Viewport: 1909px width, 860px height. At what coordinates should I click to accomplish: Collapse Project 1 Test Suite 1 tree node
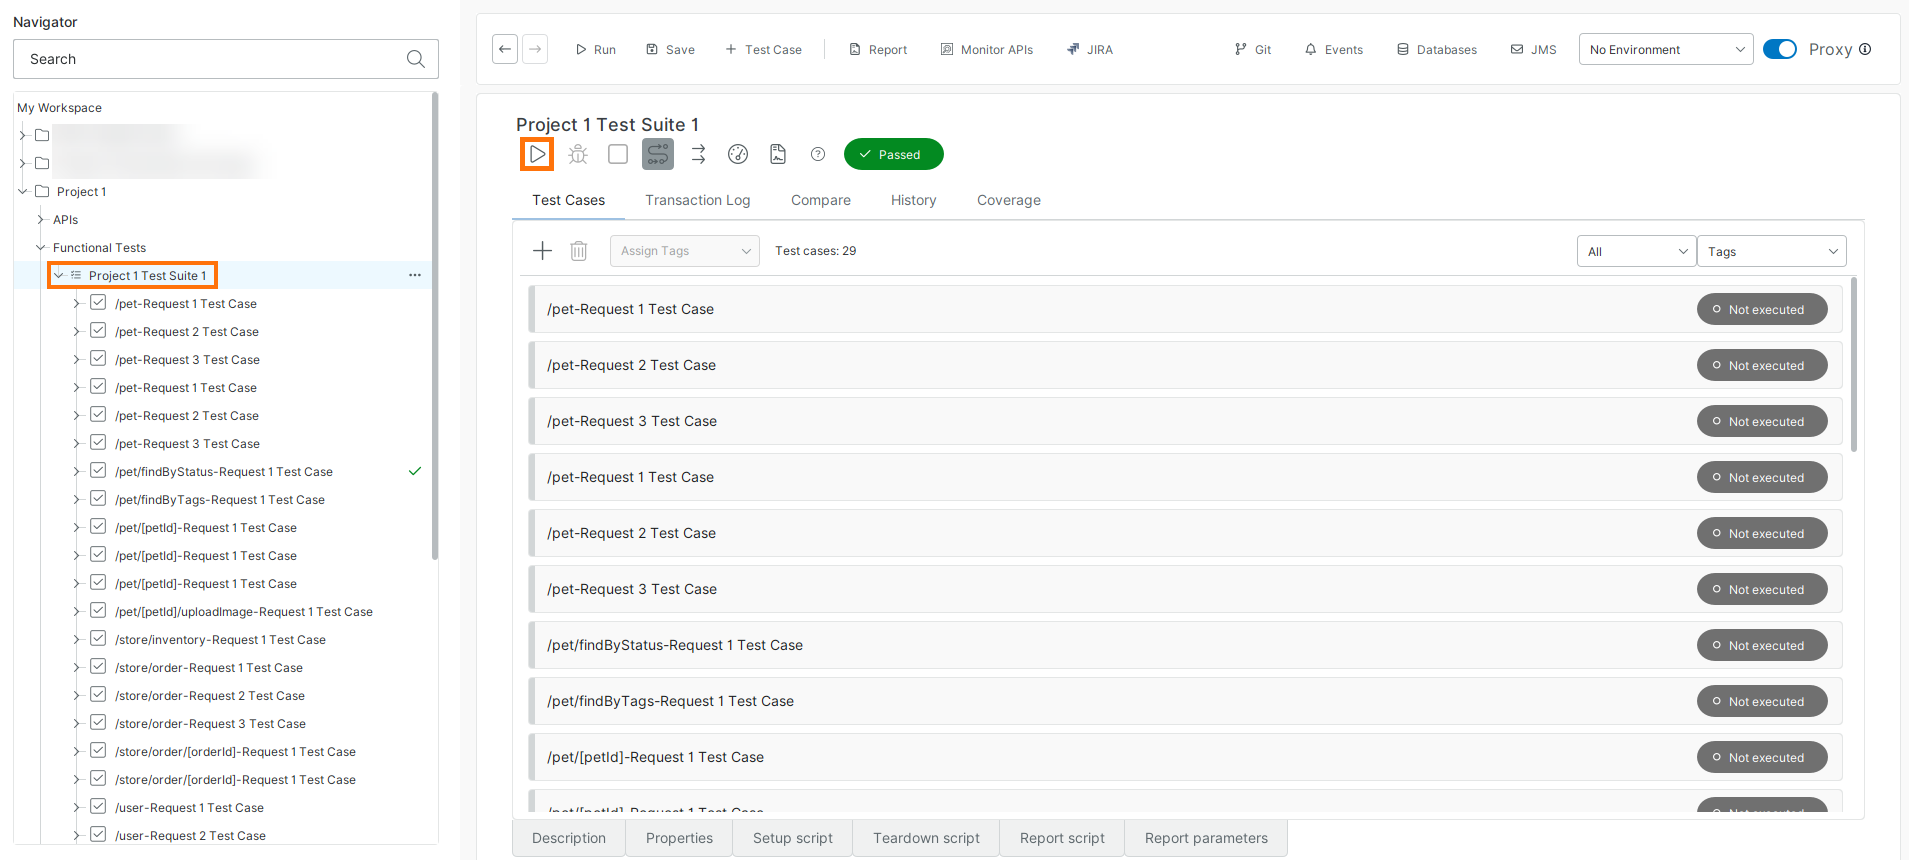(59, 275)
